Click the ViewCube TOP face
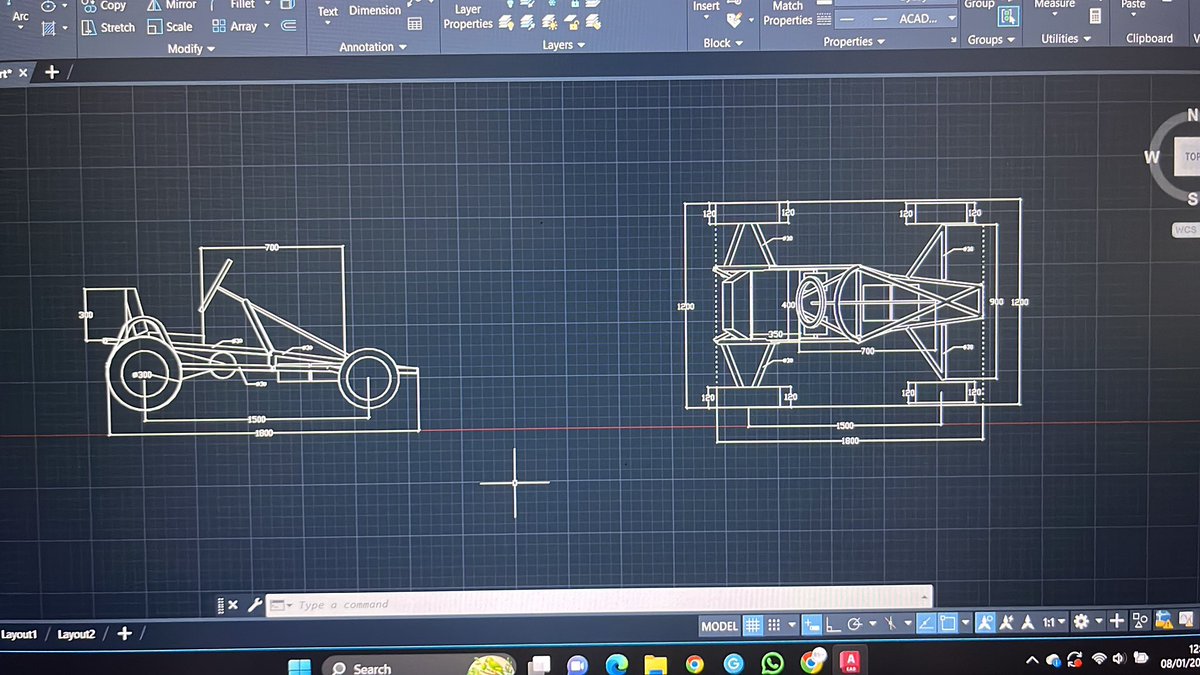This screenshot has width=1200, height=675. [1188, 157]
